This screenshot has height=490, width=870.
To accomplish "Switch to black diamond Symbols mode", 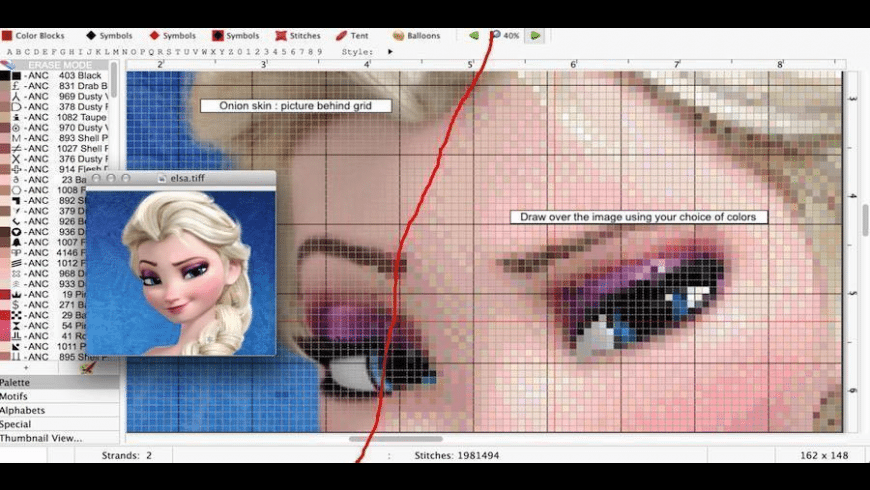I will pyautogui.click(x=109, y=36).
